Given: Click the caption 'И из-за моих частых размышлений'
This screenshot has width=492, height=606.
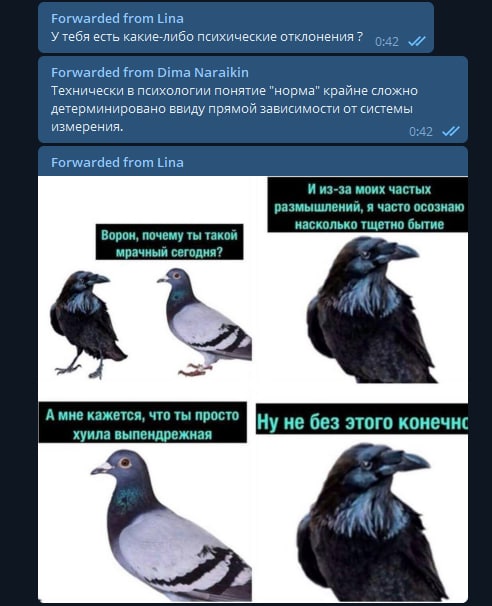Looking at the screenshot, I should [x=368, y=206].
